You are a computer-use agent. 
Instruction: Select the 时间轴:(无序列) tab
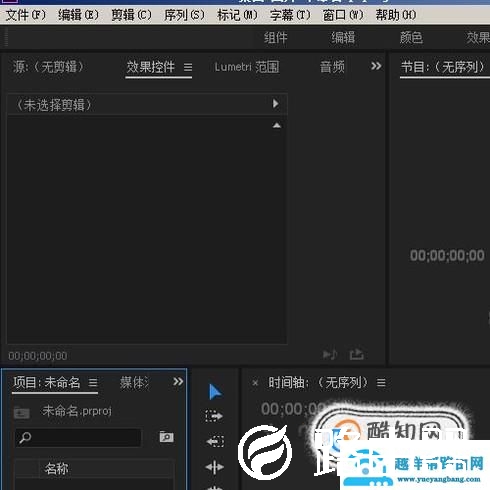(x=318, y=382)
